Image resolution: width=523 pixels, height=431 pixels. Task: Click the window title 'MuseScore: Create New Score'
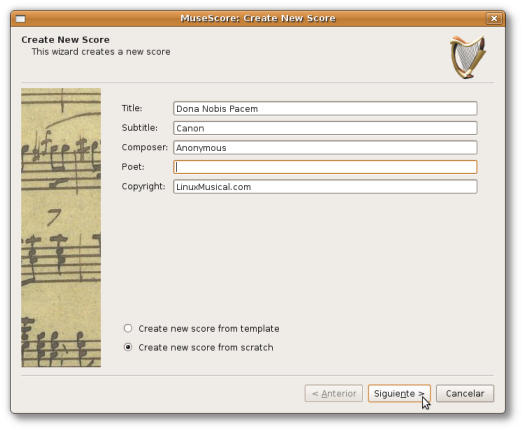[258, 18]
